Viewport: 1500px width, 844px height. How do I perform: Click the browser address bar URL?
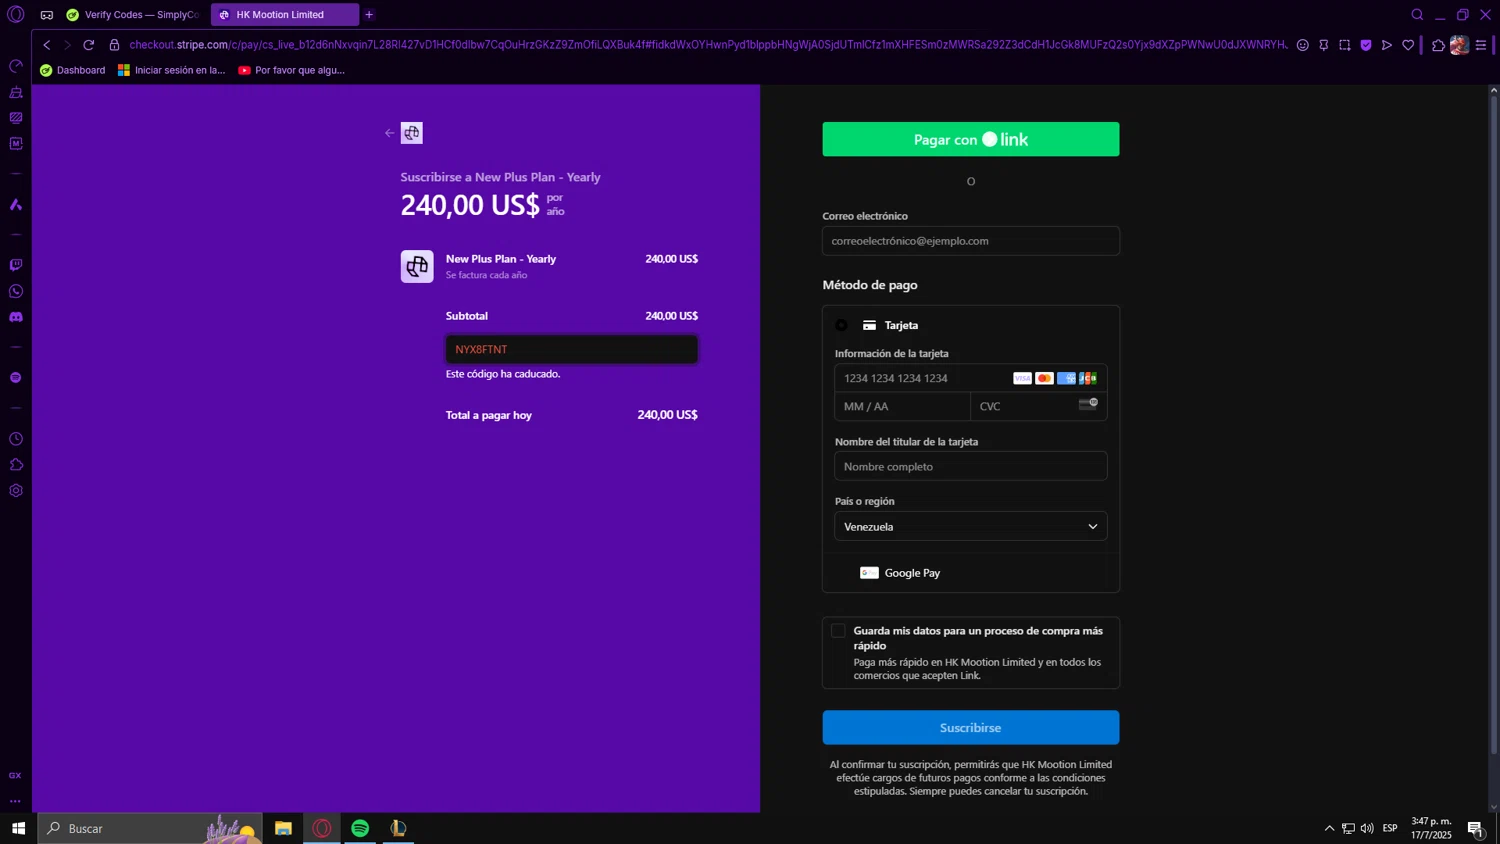(x=708, y=45)
